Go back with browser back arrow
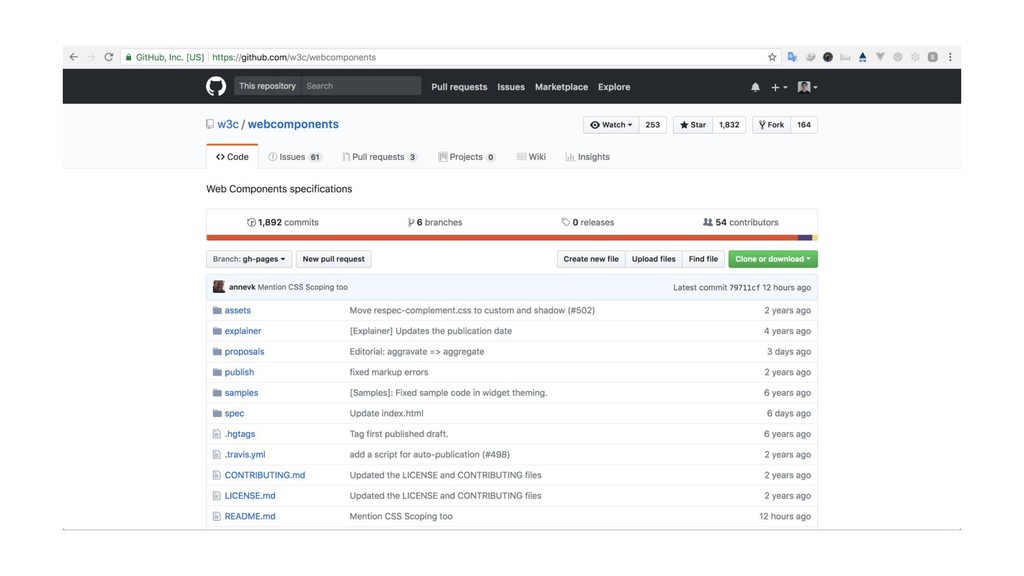 73,57
